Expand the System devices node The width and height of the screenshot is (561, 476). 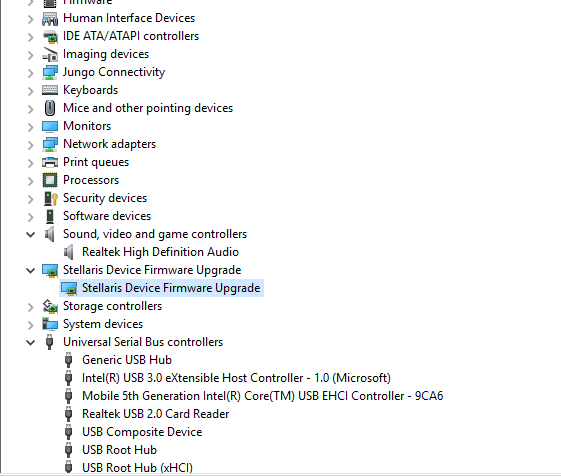click(31, 325)
